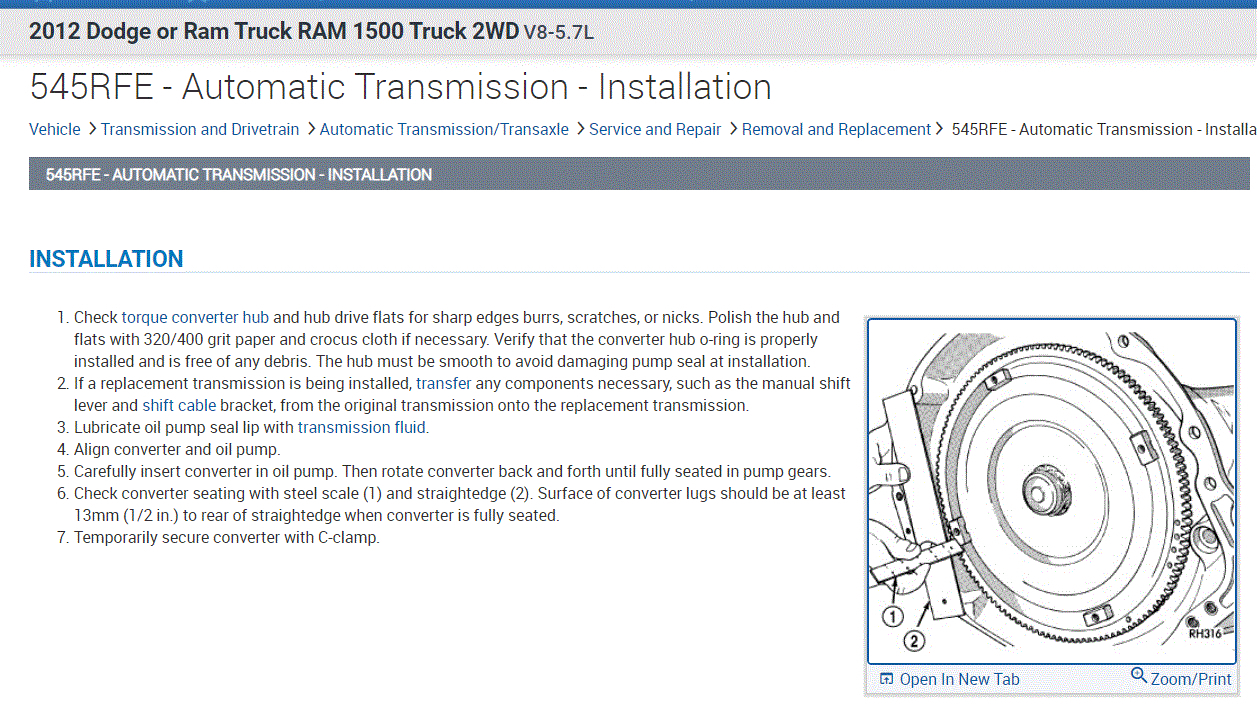Screen dimensions: 1257x714
Task: Open Automatic Transmission/Transaxle breadcrumb
Action: tap(444, 129)
